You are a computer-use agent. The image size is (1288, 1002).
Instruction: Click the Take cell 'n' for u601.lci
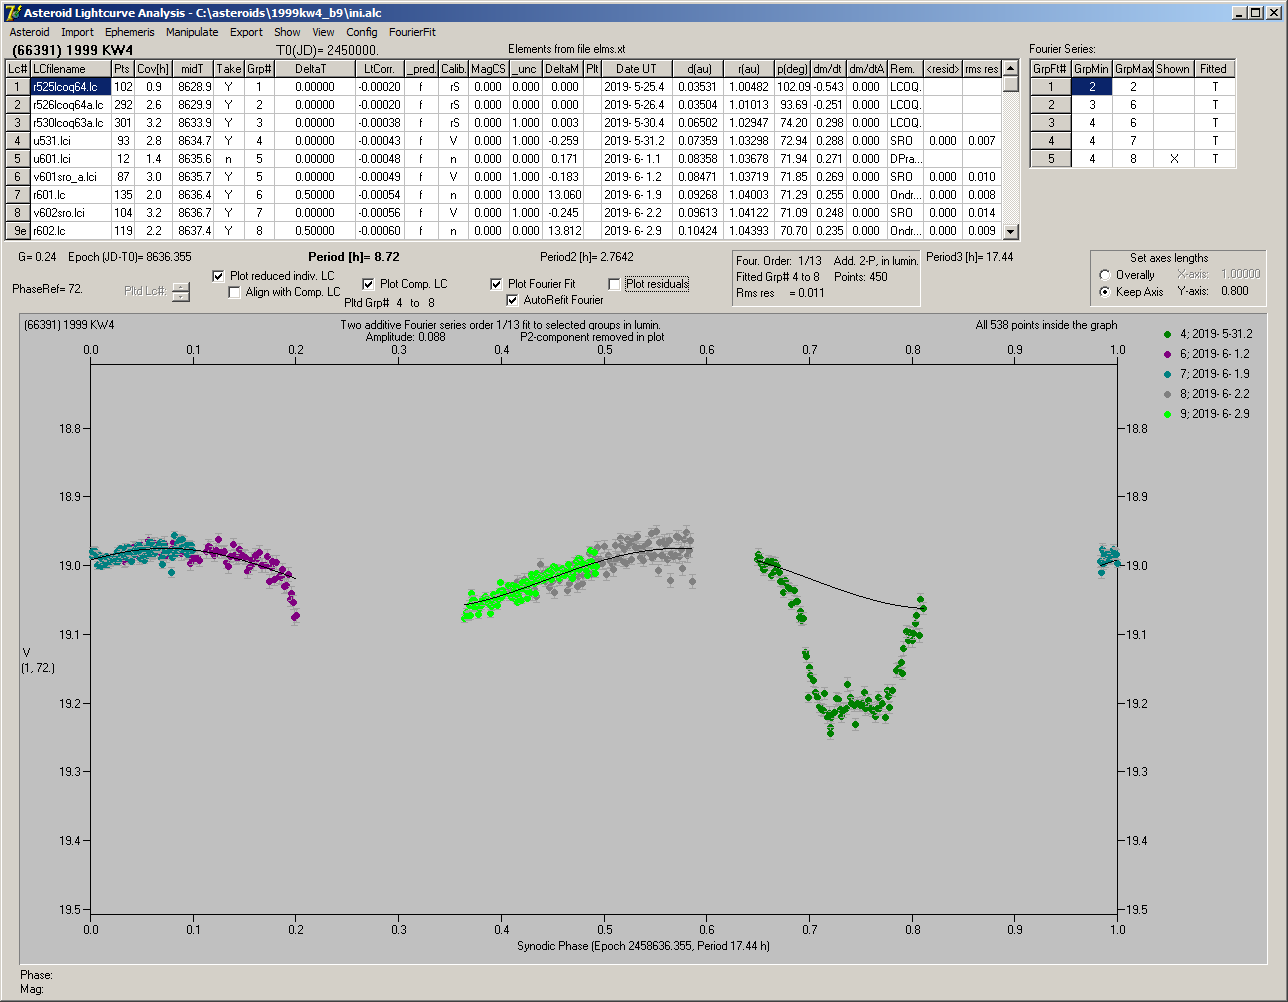229,159
